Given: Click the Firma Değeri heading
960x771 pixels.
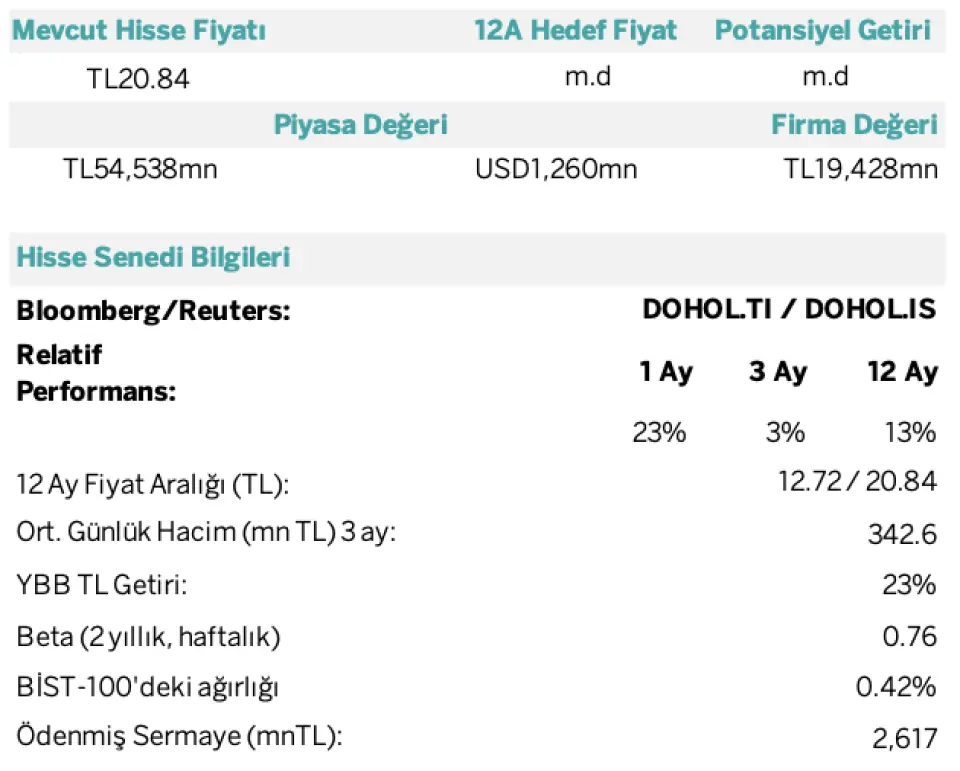Looking at the screenshot, I should (854, 125).
